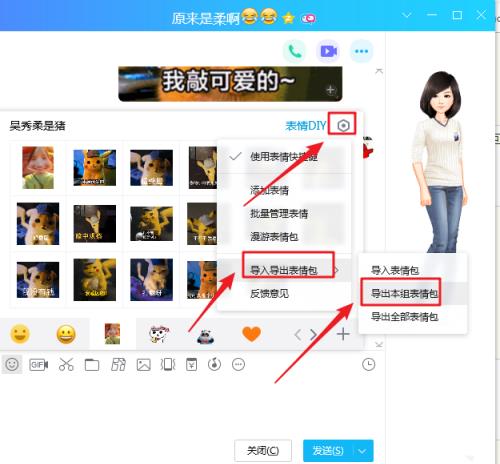Click the emoticon settings hexagon icon
Screen dimensions: 500x464
pos(343,126)
